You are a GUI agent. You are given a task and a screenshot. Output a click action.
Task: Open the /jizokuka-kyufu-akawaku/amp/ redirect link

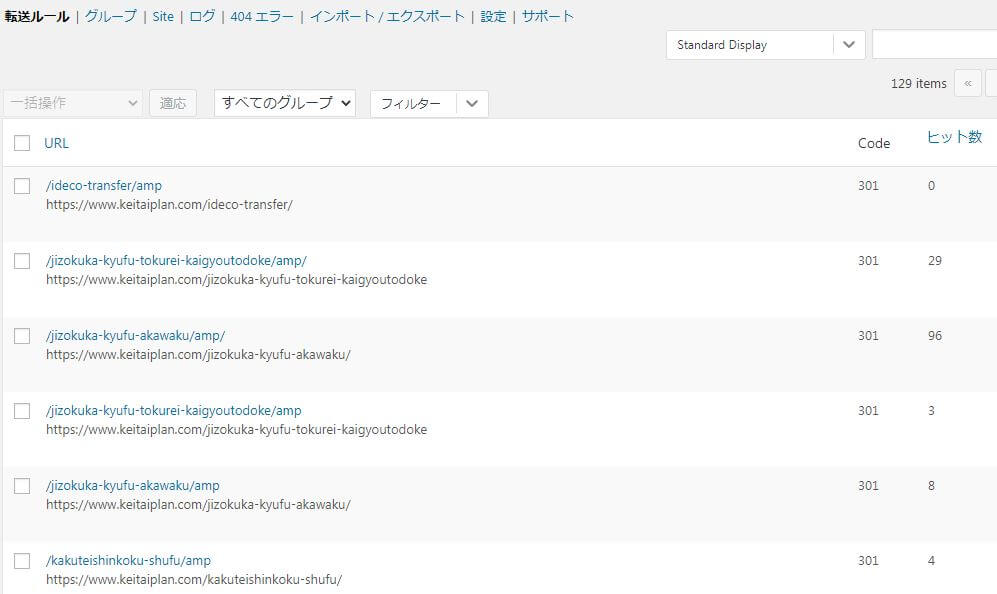(135, 336)
